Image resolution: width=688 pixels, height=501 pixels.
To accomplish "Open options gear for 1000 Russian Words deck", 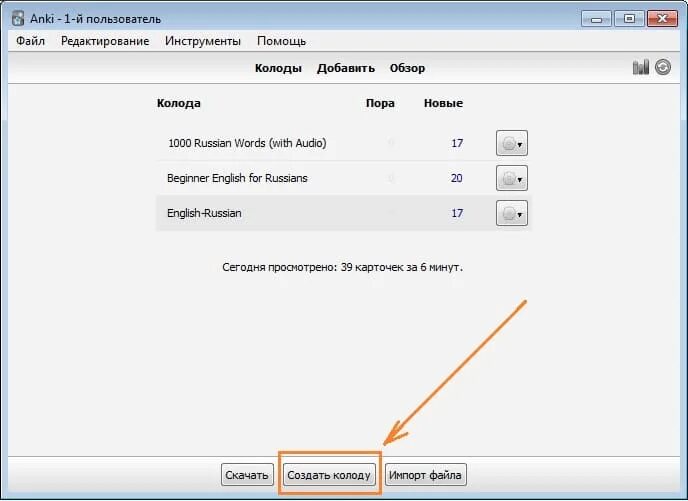I will [512, 143].
